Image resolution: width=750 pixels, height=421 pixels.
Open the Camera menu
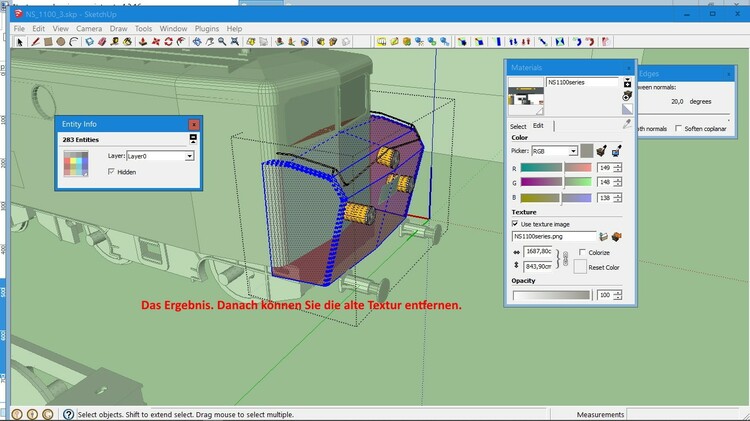(x=89, y=29)
